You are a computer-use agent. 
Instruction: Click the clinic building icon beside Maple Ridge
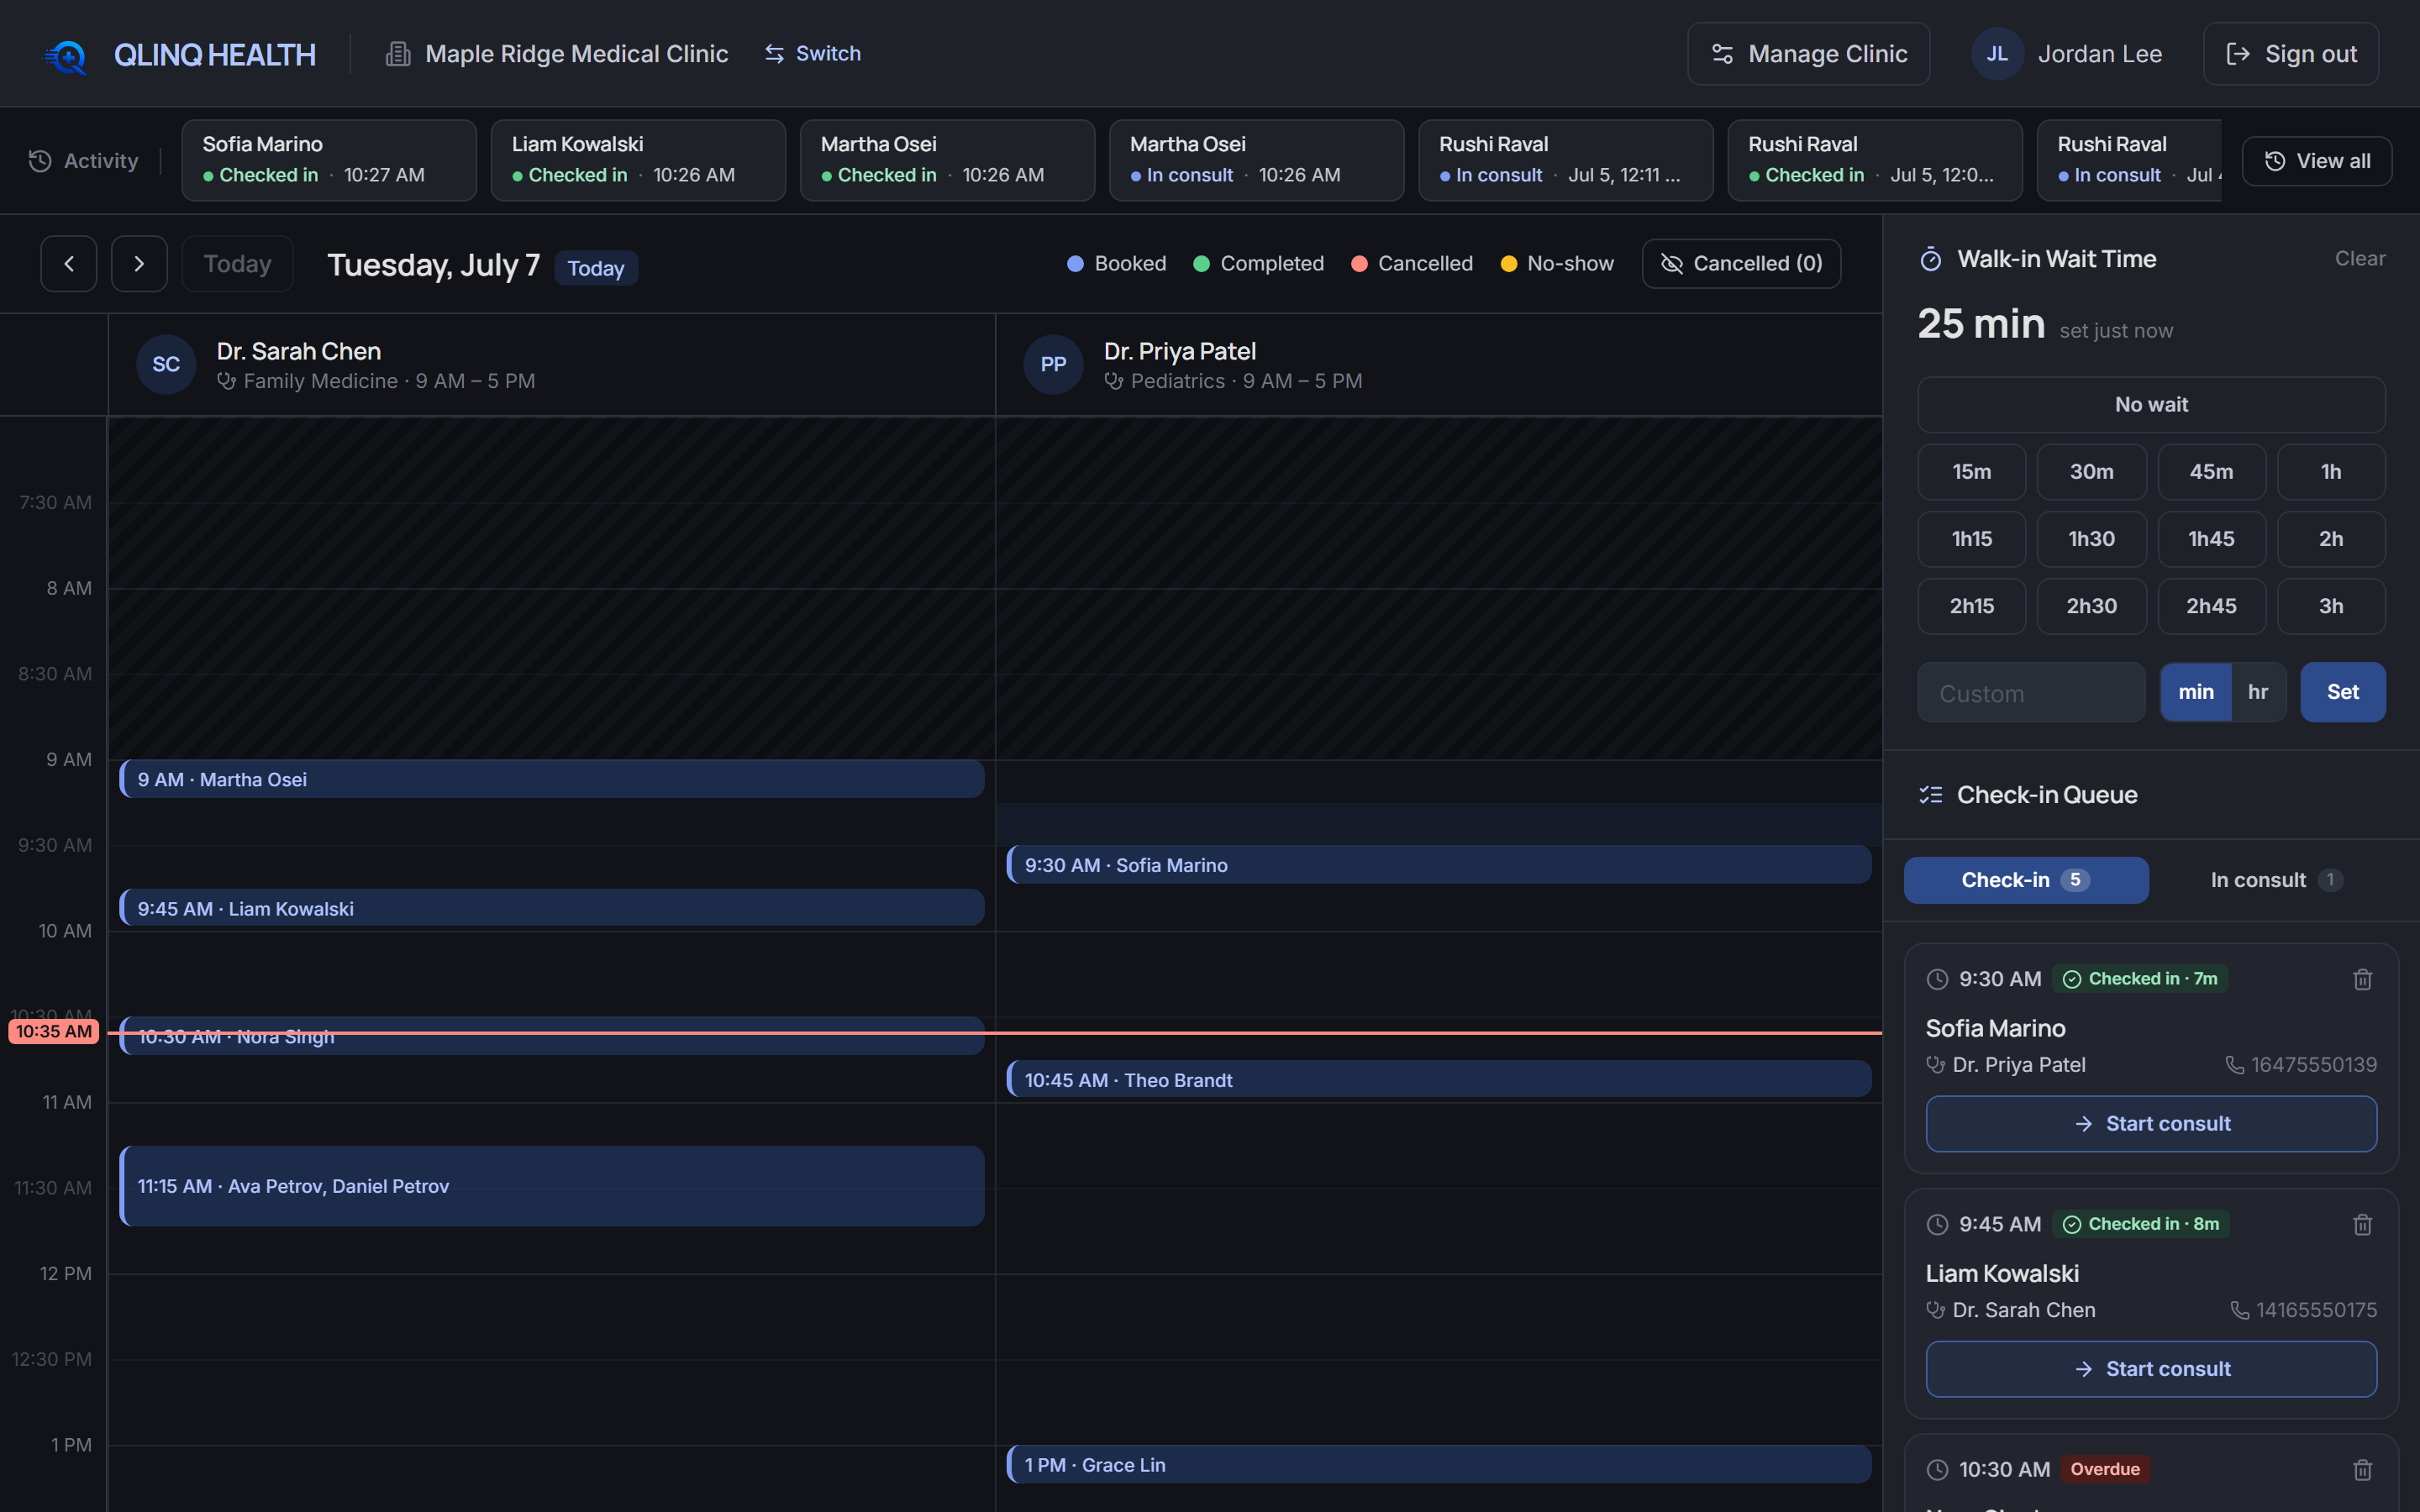click(x=398, y=54)
